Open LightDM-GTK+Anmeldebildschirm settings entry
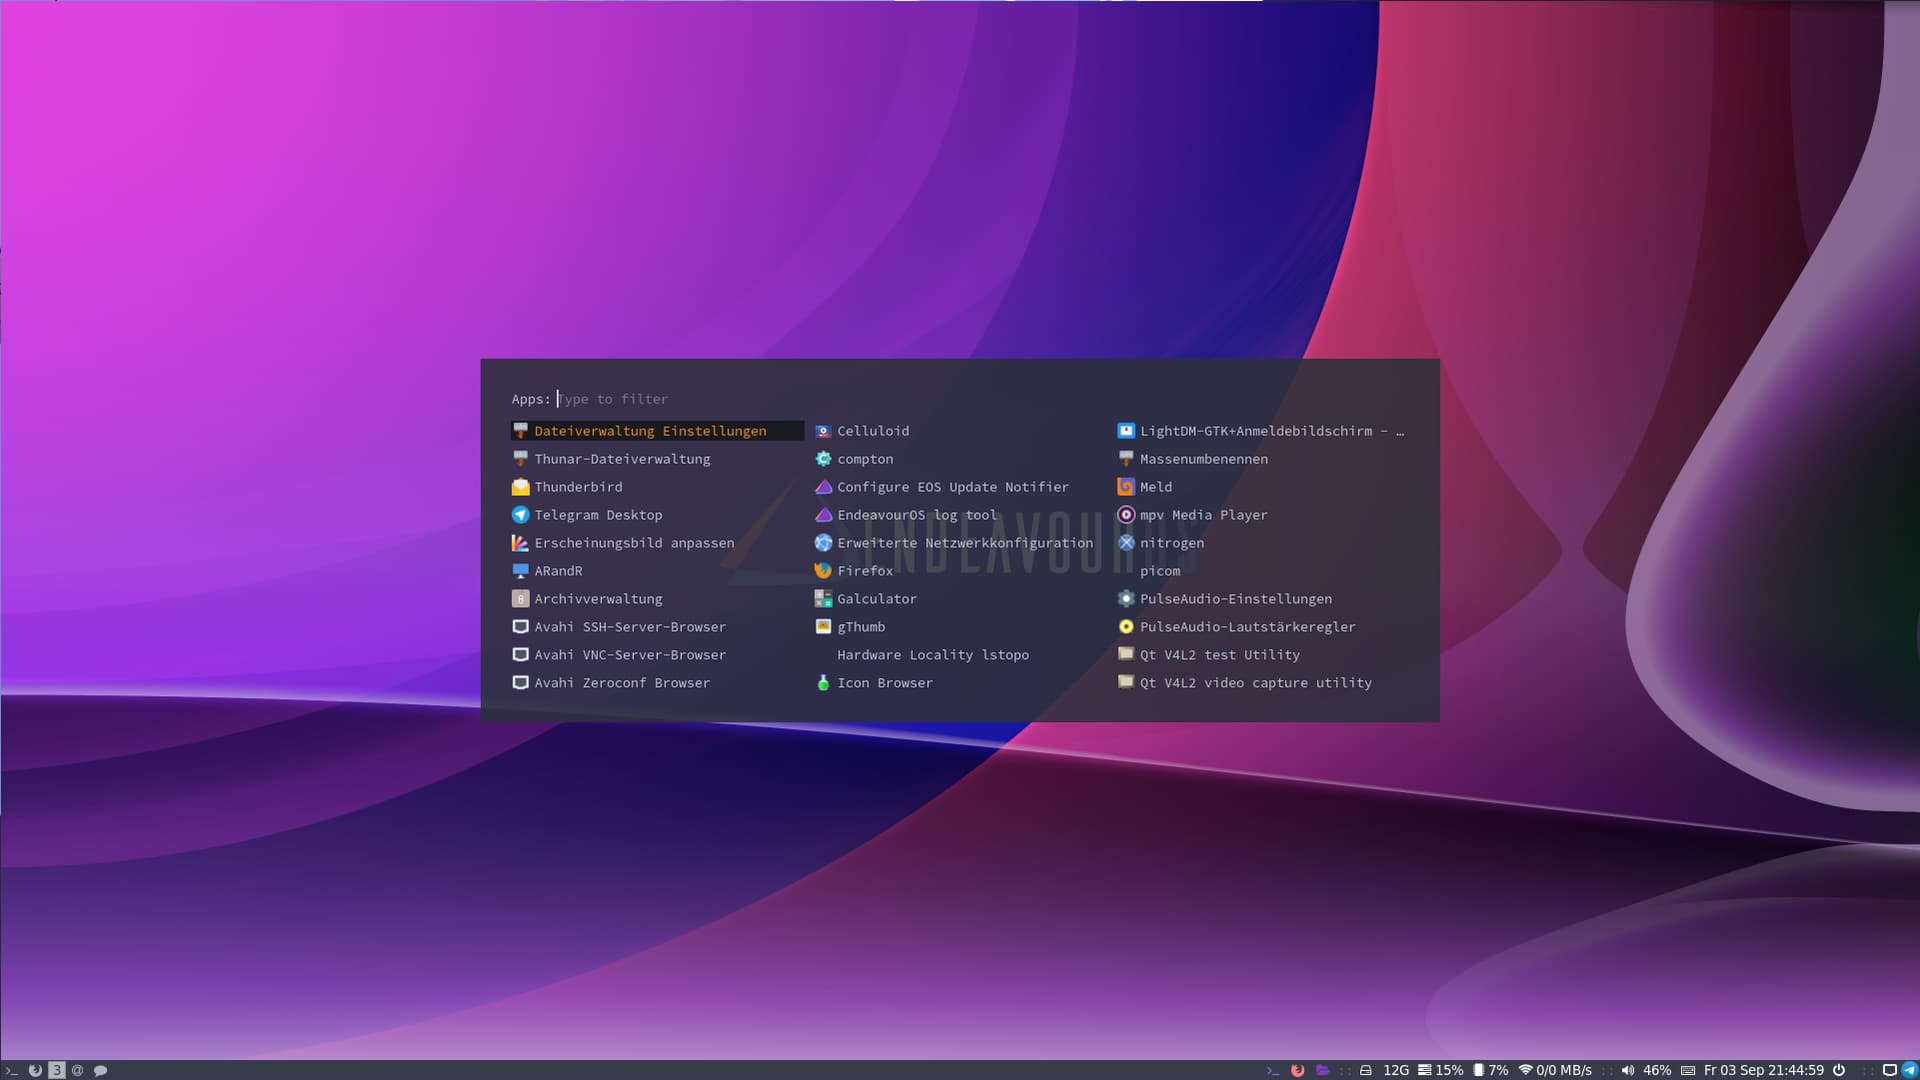This screenshot has width=1920, height=1080. [1263, 431]
